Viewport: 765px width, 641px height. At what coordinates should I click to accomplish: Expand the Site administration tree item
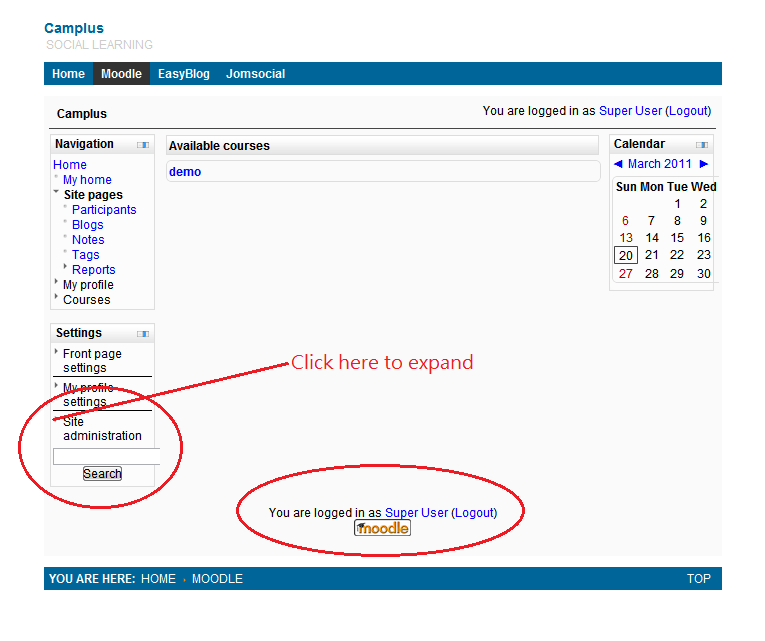[x=101, y=429]
